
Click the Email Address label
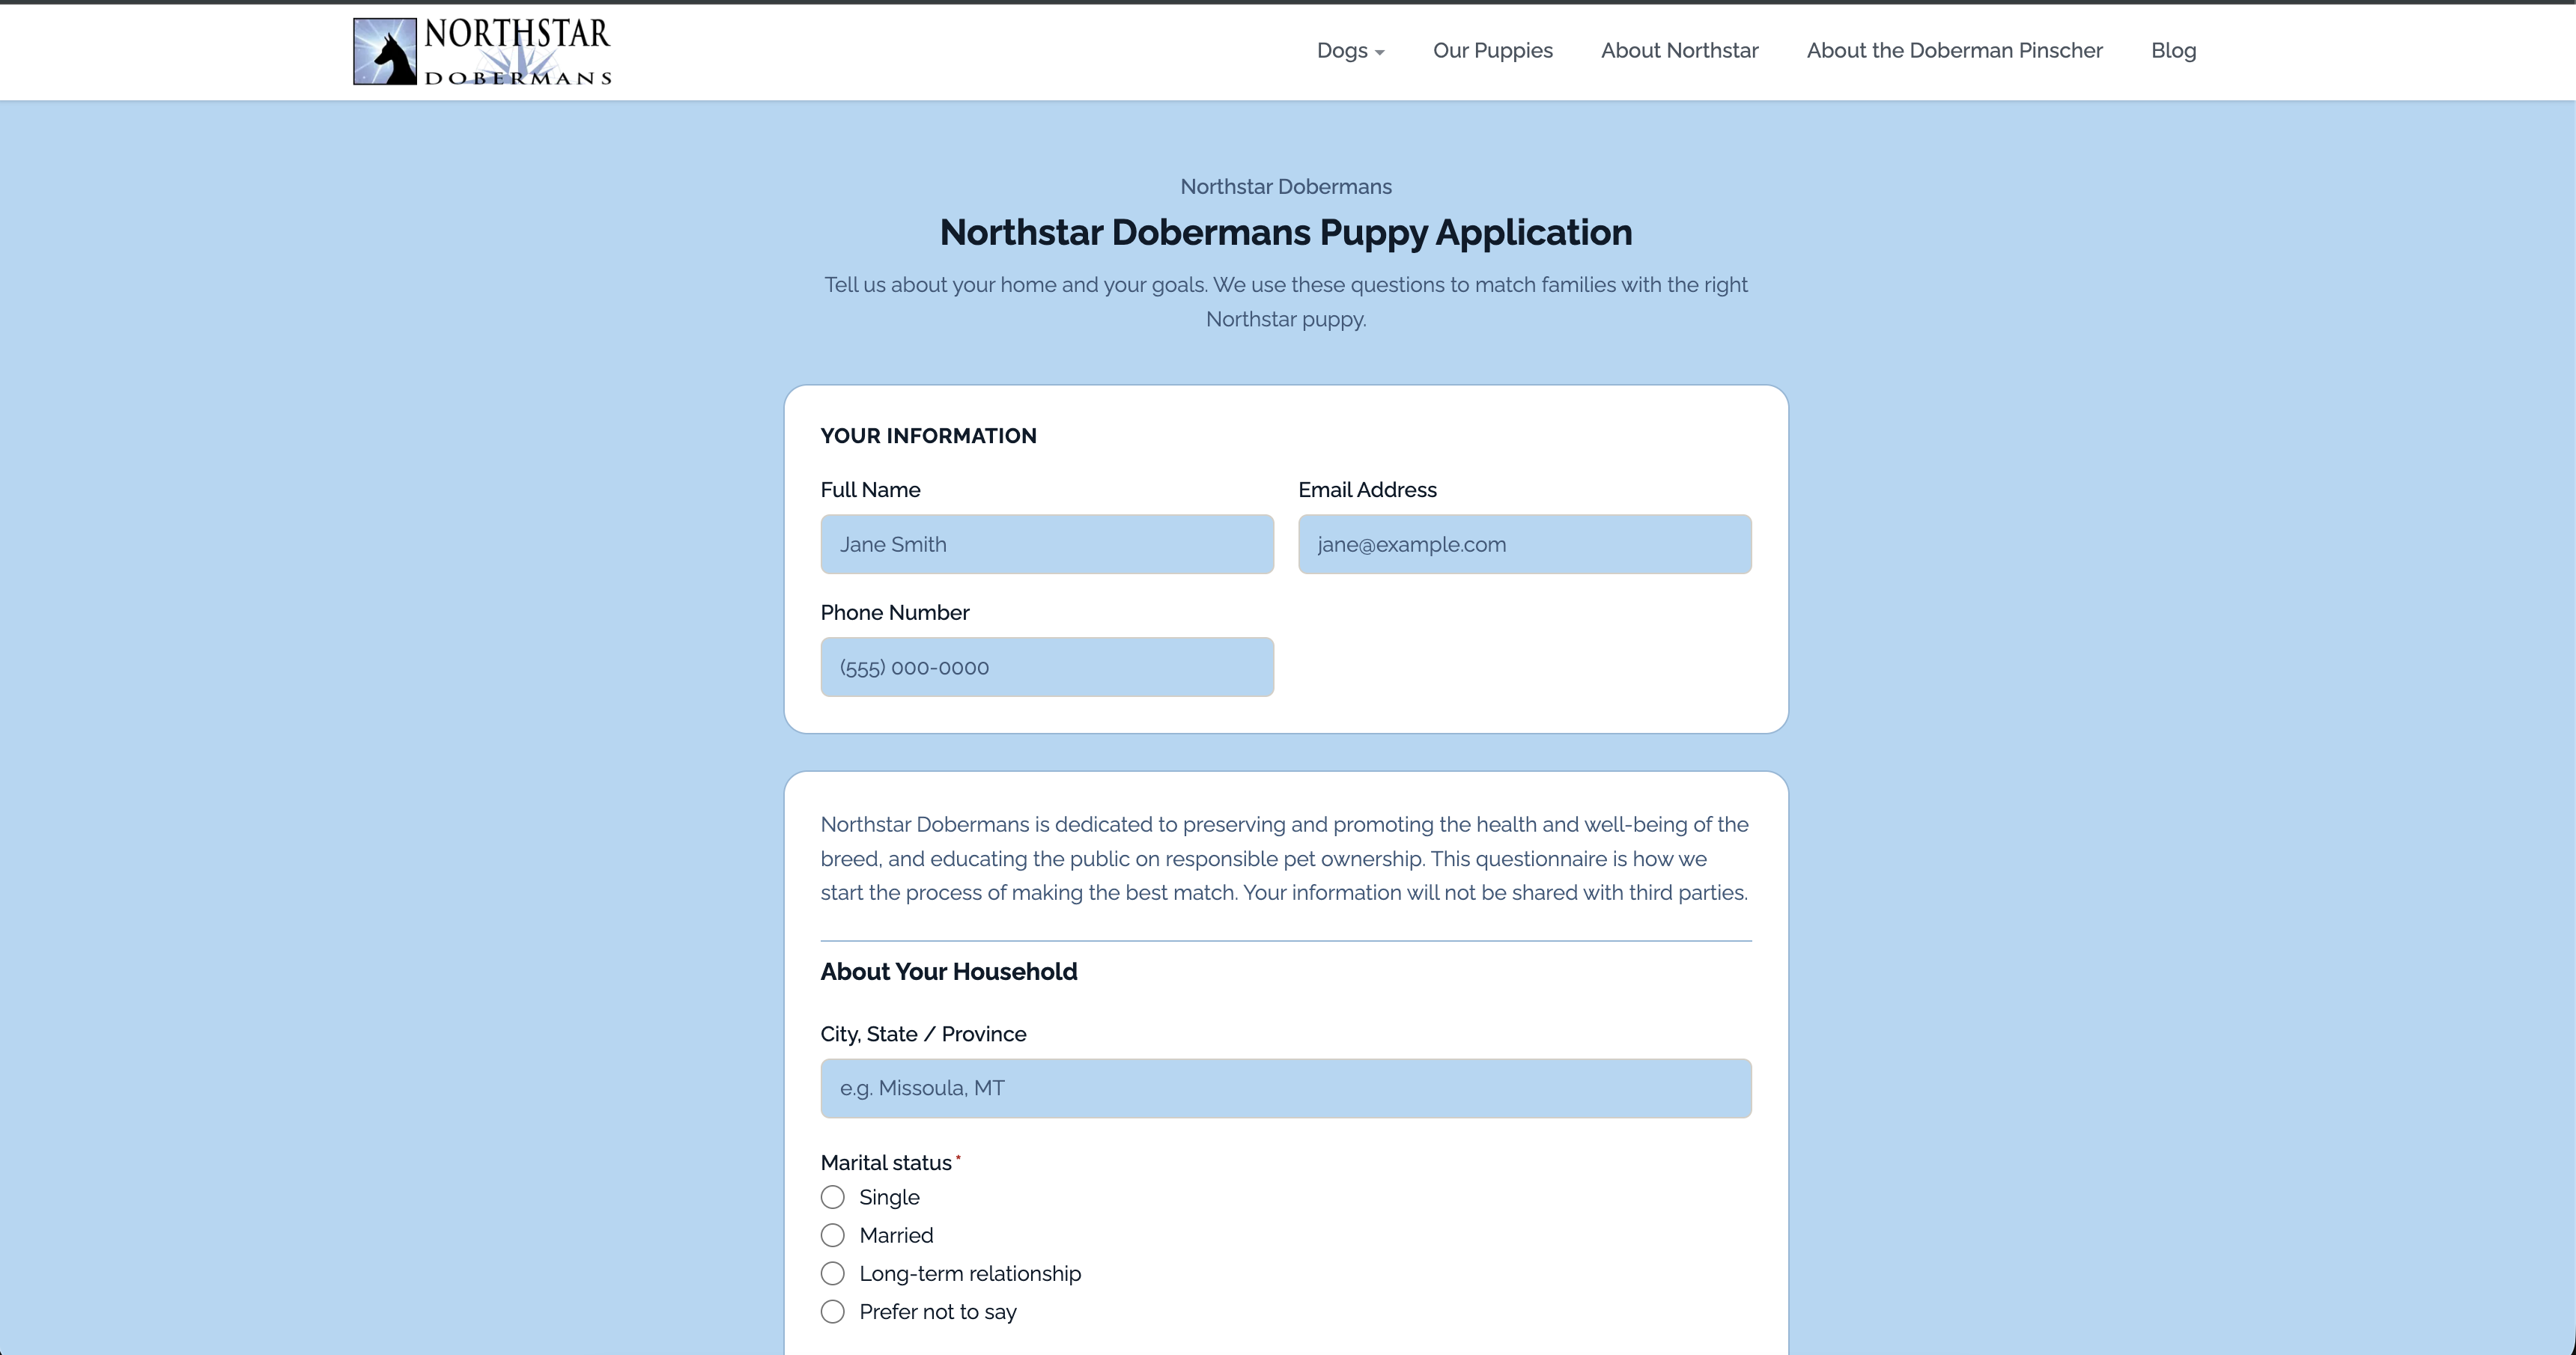1367,490
